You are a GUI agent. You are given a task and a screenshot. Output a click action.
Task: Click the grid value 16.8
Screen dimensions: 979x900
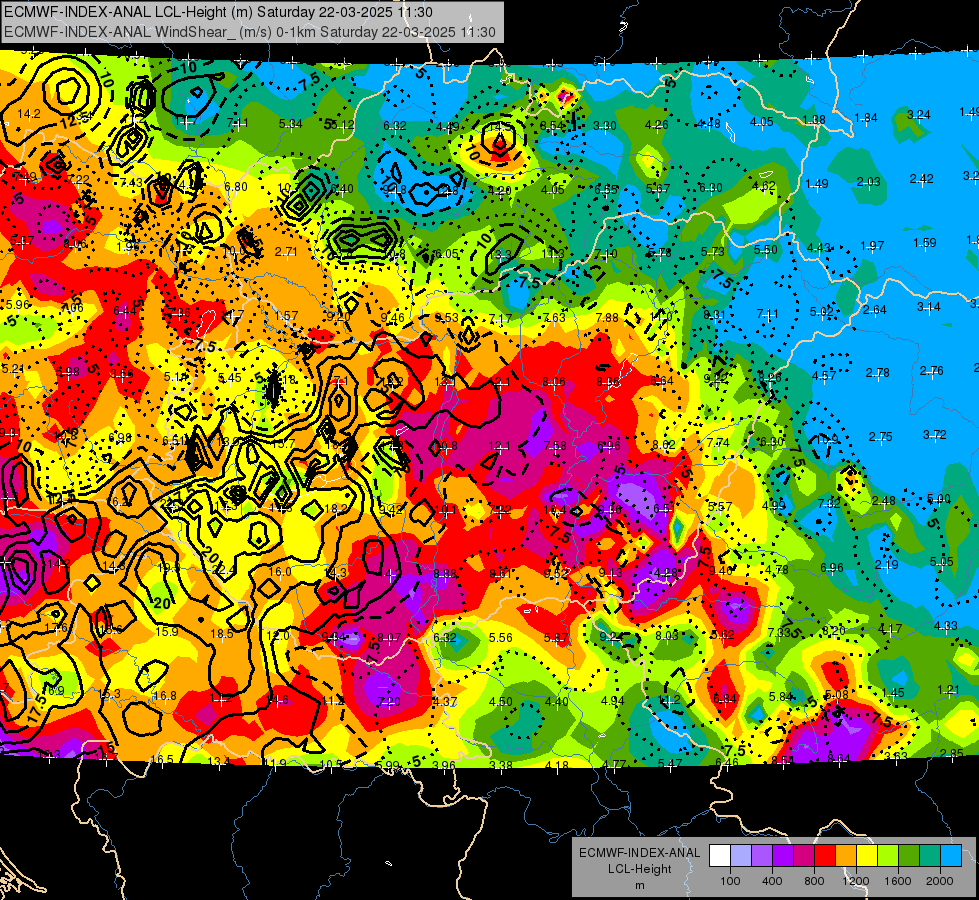[165, 695]
